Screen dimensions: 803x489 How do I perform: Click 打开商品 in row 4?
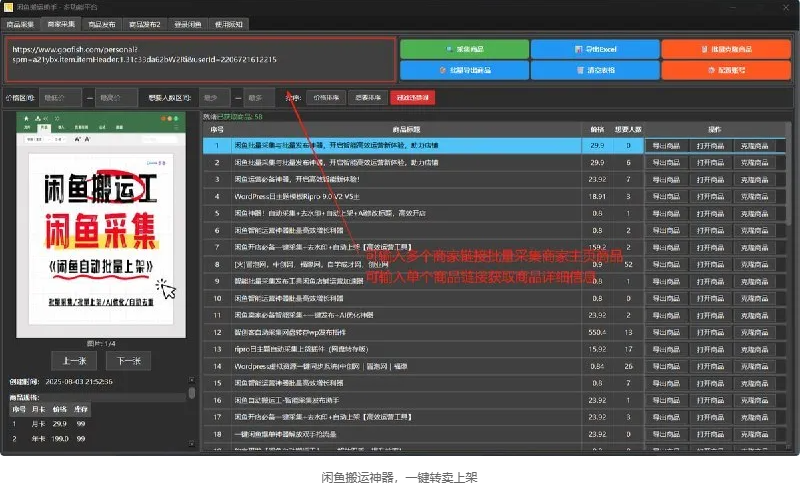(710, 197)
